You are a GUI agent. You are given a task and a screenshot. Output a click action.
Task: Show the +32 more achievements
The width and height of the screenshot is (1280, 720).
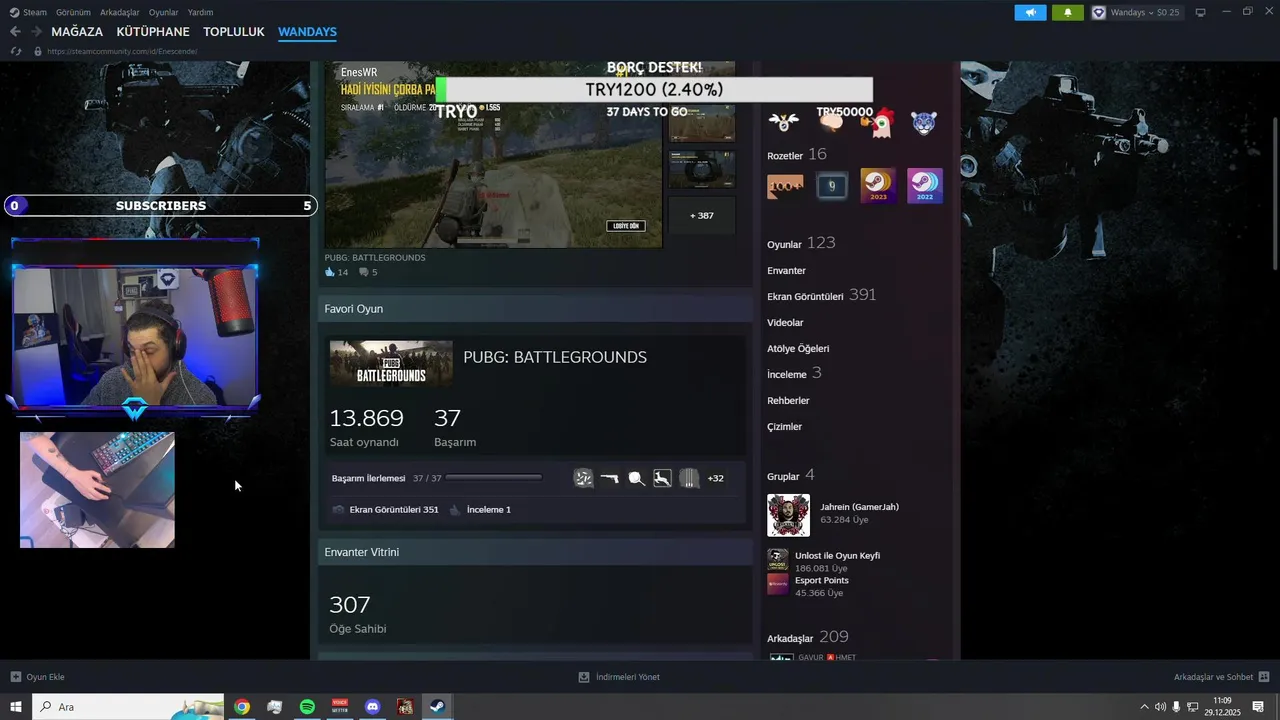tap(715, 478)
